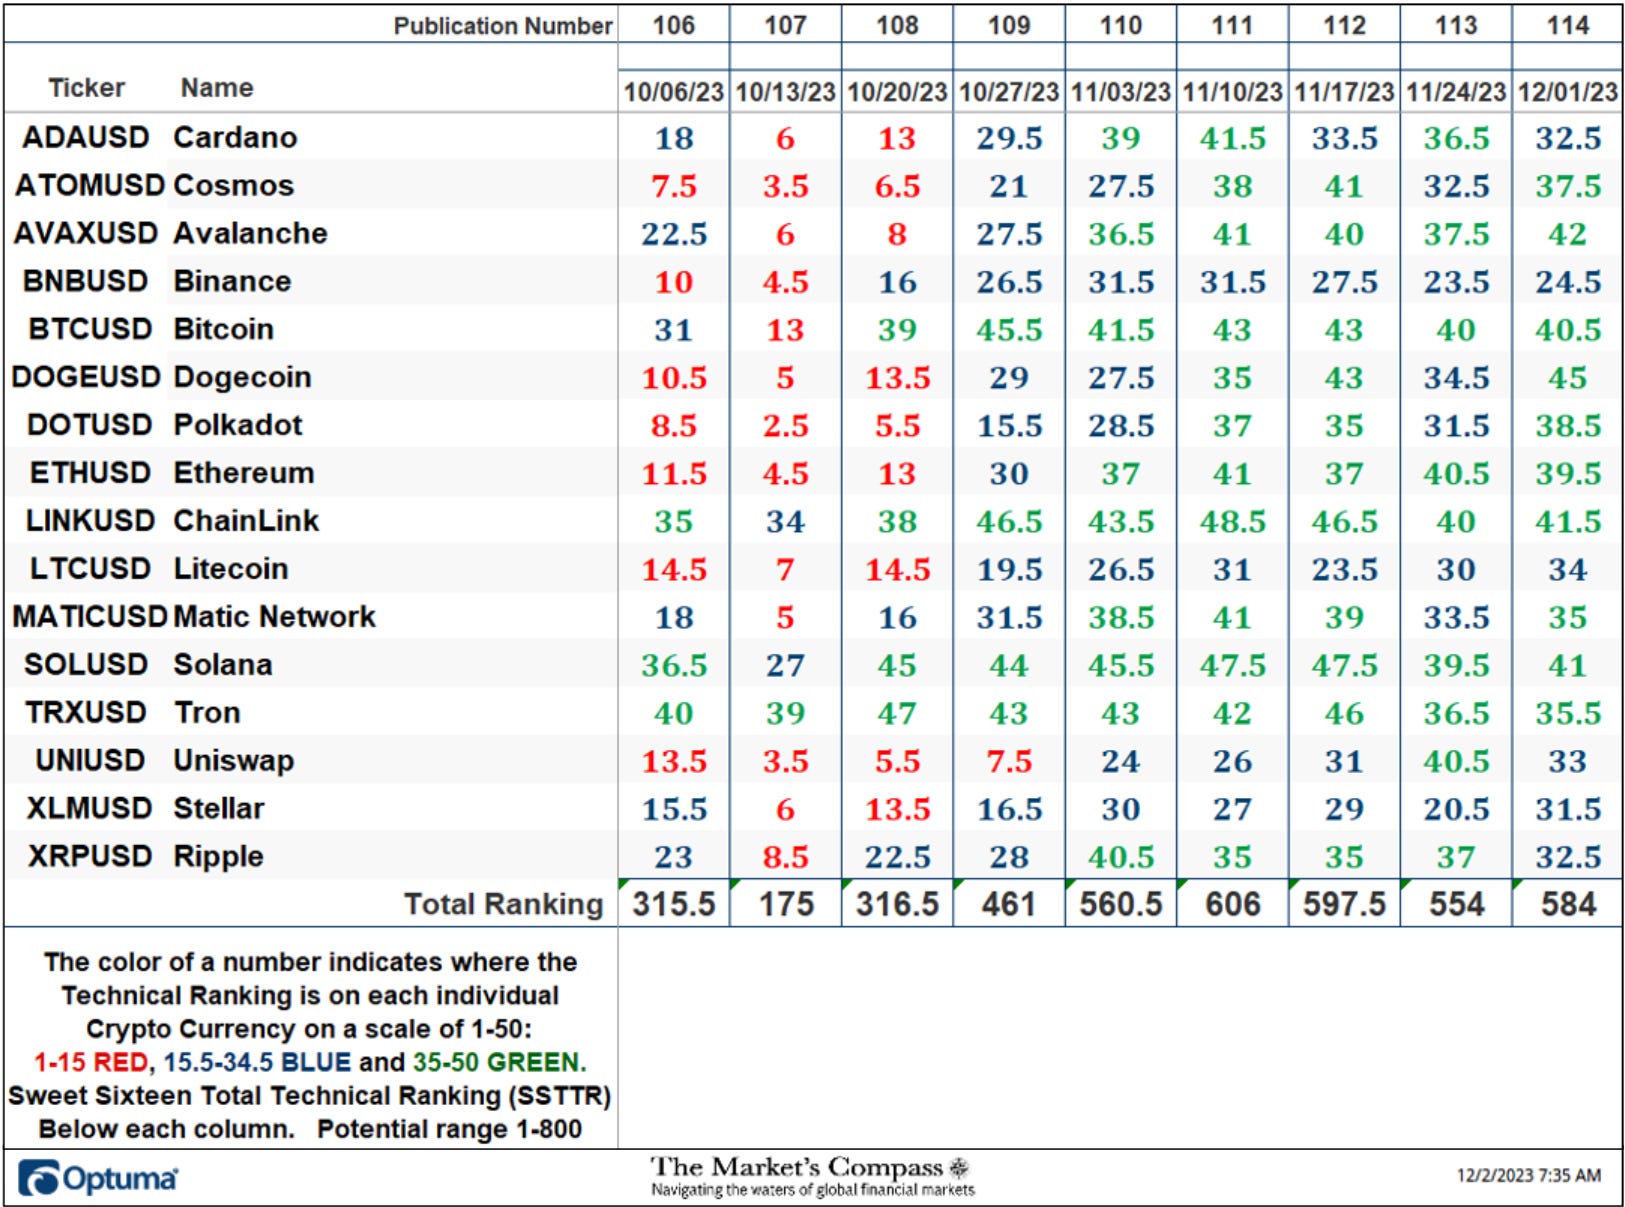Select publication number 110 header
Image resolution: width=1625 pixels, height=1207 pixels.
point(1121,25)
